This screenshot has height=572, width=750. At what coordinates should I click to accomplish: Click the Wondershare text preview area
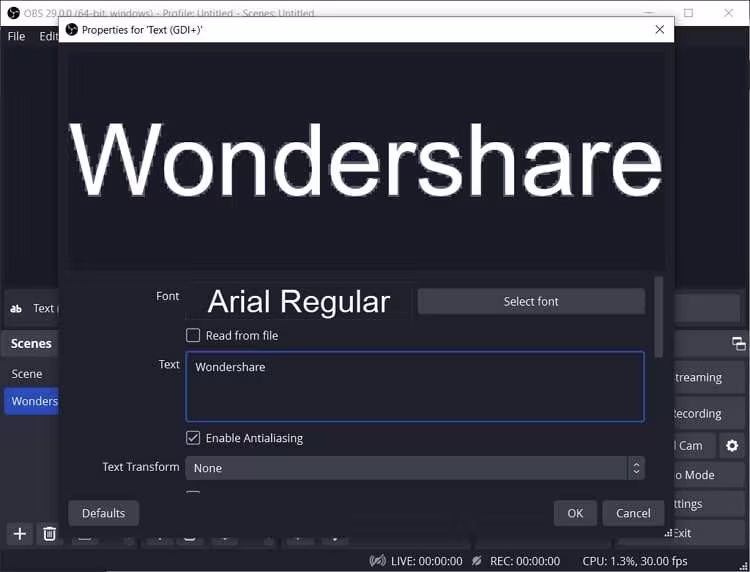[367, 159]
